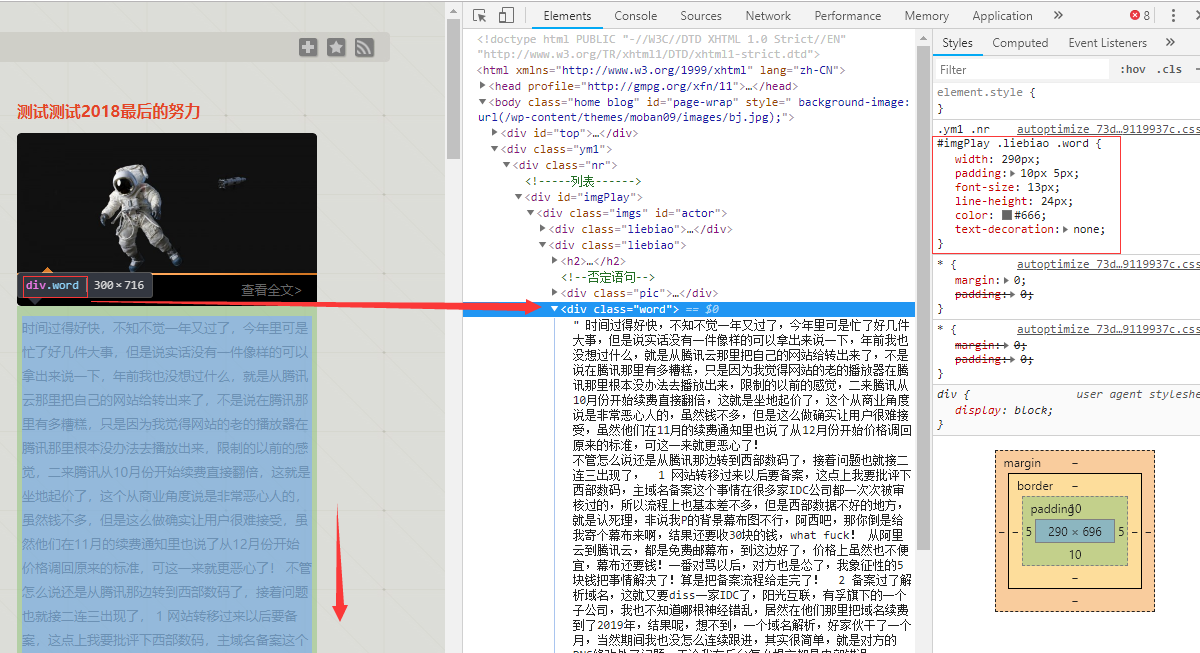The image size is (1200, 653).
Task: Click the plus icon on the webpage
Action: [x=308, y=47]
